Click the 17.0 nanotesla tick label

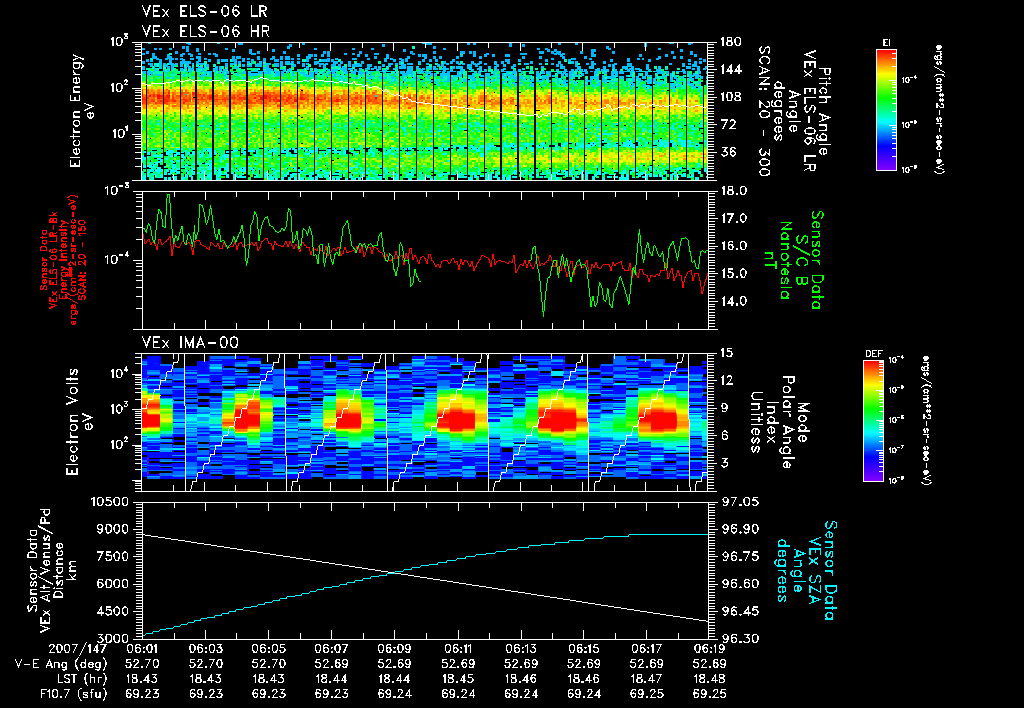coord(734,218)
